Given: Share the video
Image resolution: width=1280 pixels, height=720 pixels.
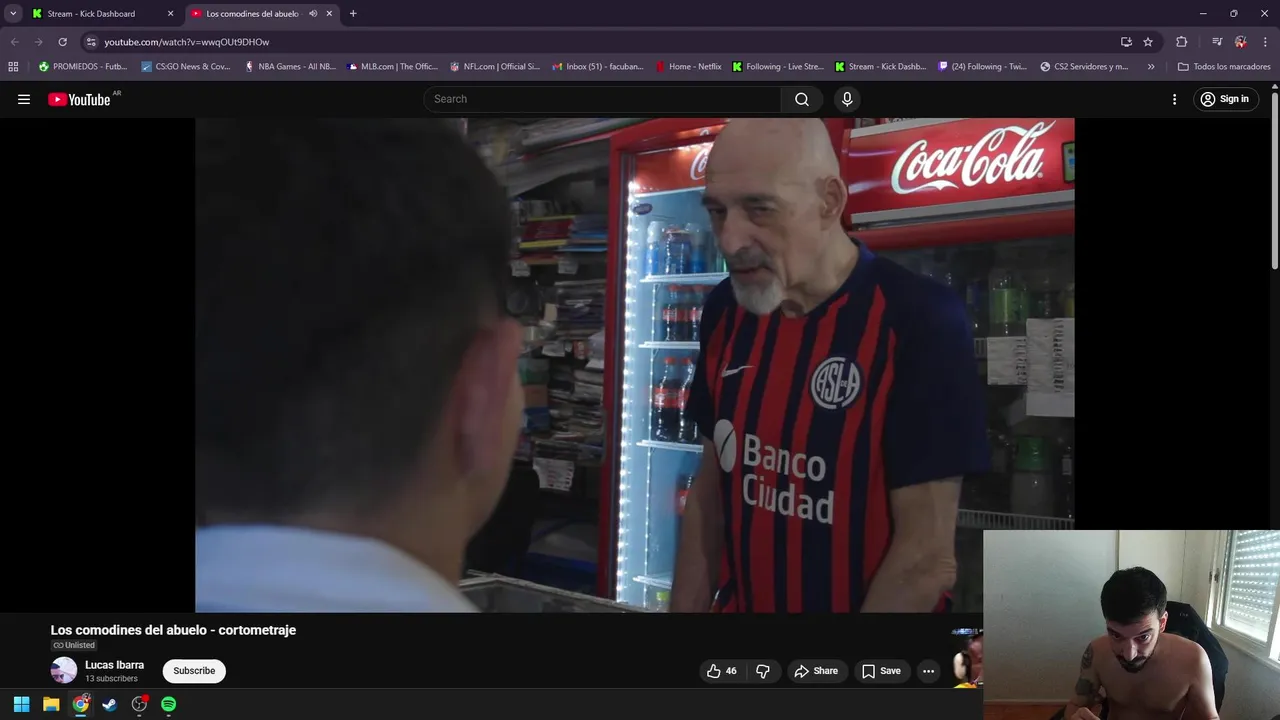Looking at the screenshot, I should (816, 671).
